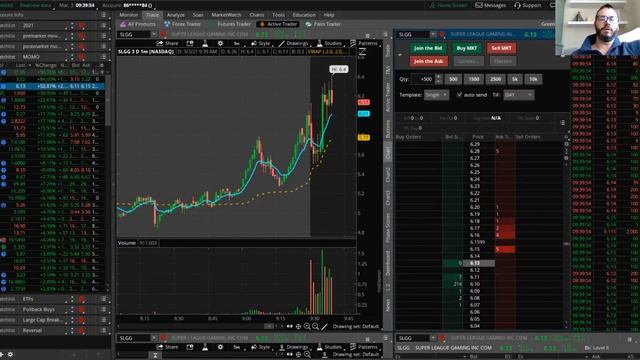Viewport: 640px width, 360px height.
Task: Open the ladder options menu icon beside PL Open
Action: coord(562,122)
